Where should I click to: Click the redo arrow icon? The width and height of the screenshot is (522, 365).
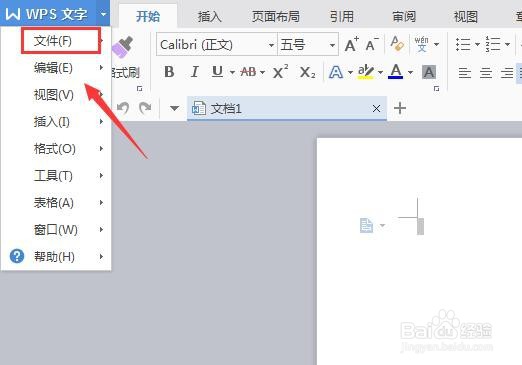[145, 108]
